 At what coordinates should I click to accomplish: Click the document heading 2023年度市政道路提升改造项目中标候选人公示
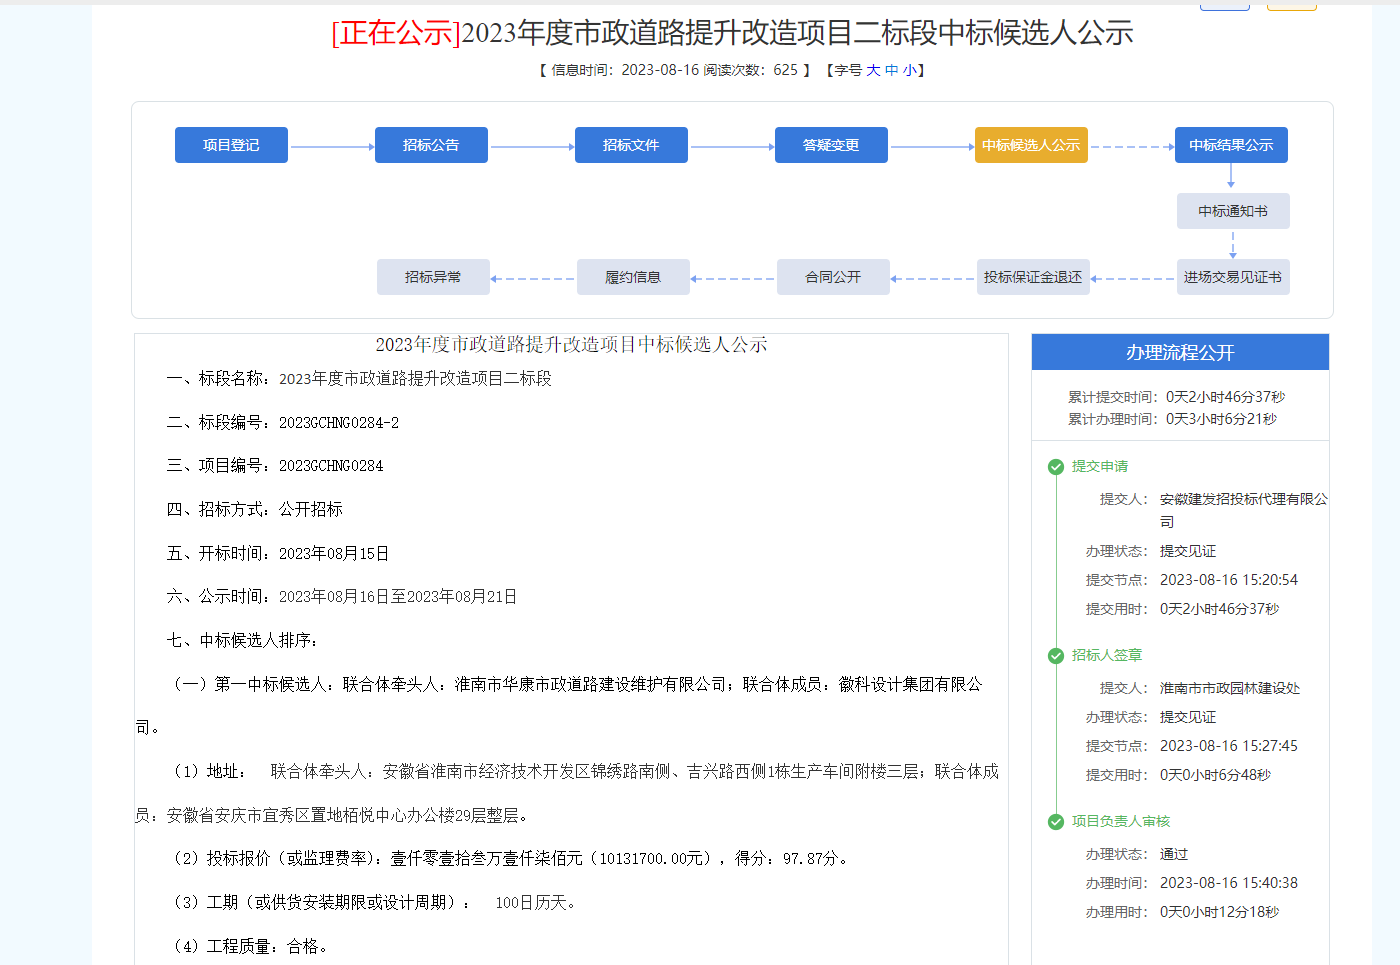coord(571,345)
